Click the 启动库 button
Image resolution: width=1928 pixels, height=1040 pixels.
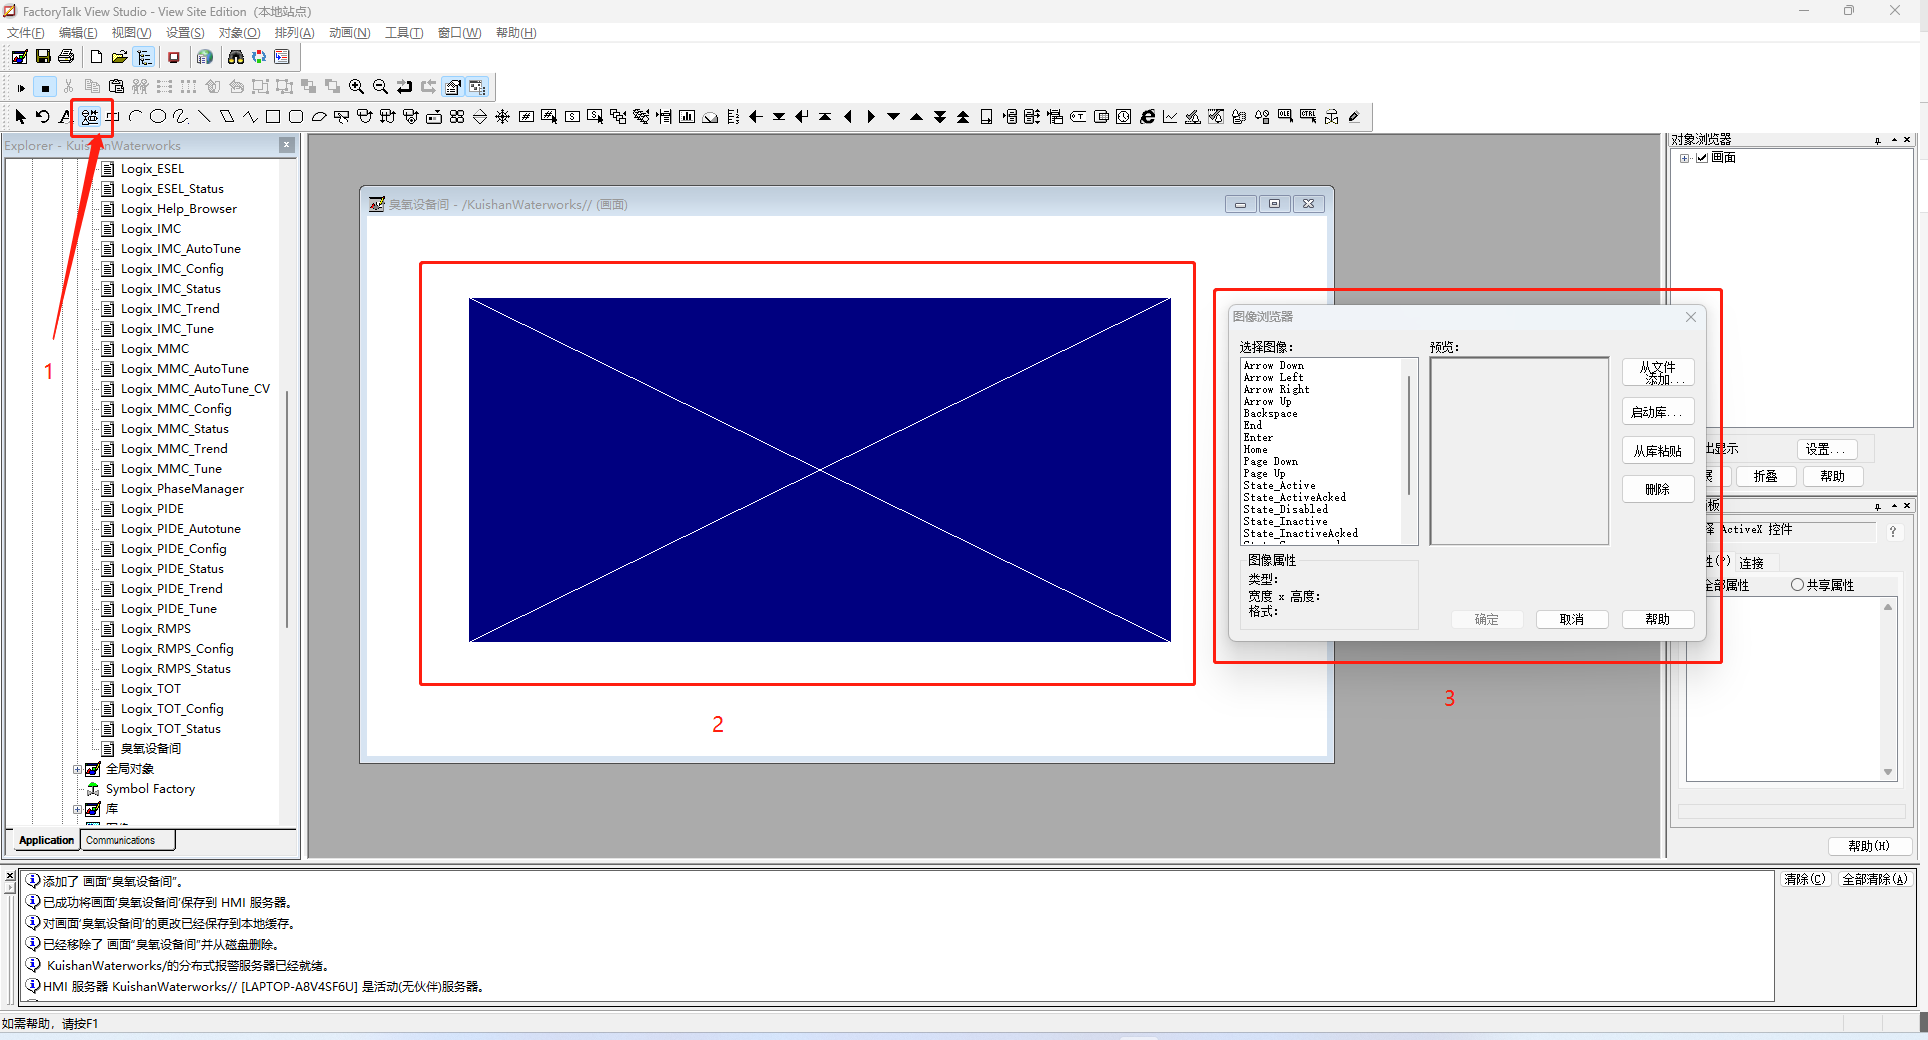click(x=1657, y=412)
